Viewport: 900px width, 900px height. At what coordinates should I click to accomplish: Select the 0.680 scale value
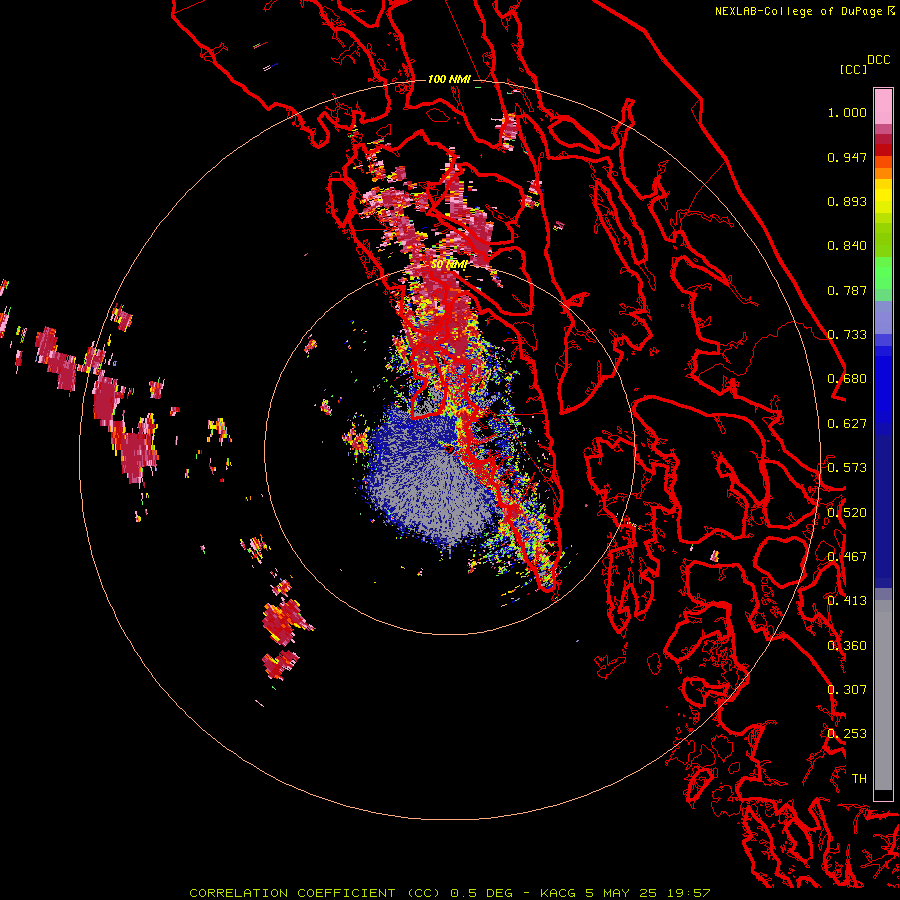pos(847,379)
